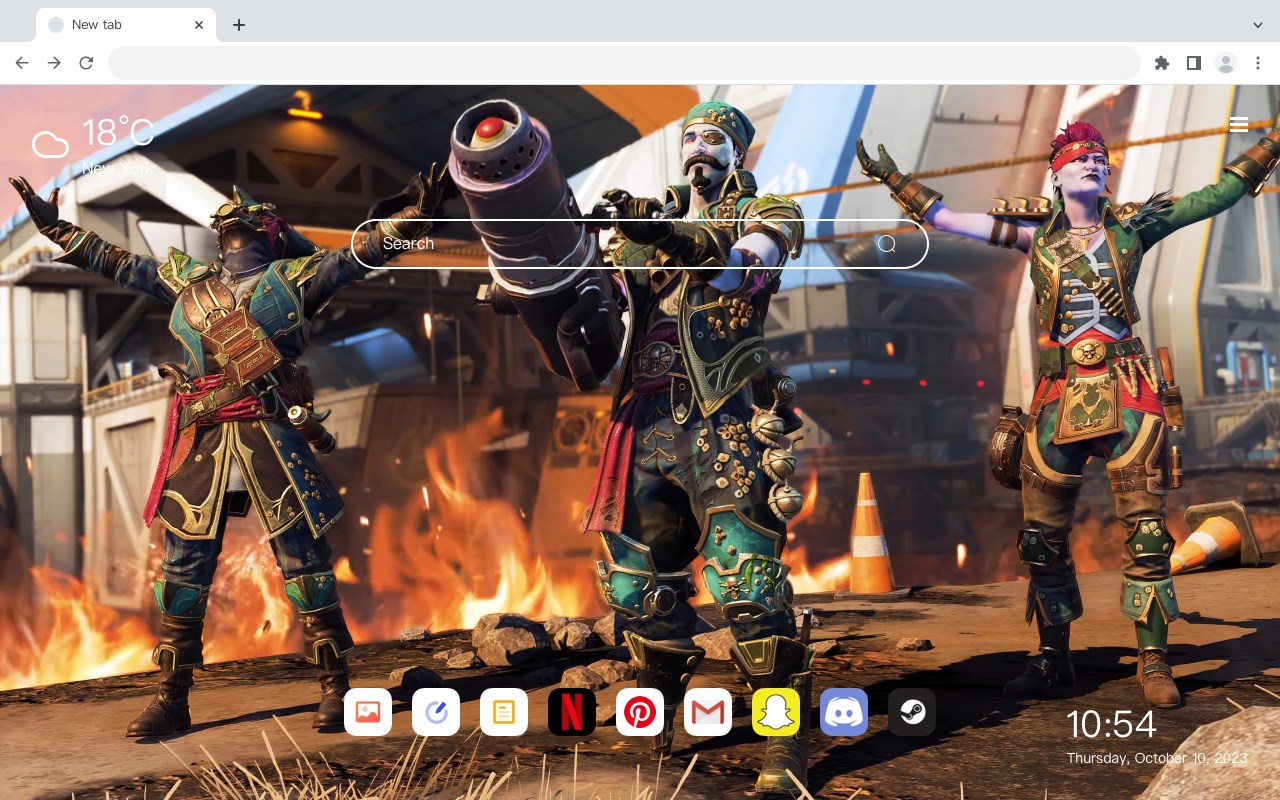Screen dimensions: 1280x800
Task: Open the yellow notes shortcut icon
Action: (x=504, y=712)
